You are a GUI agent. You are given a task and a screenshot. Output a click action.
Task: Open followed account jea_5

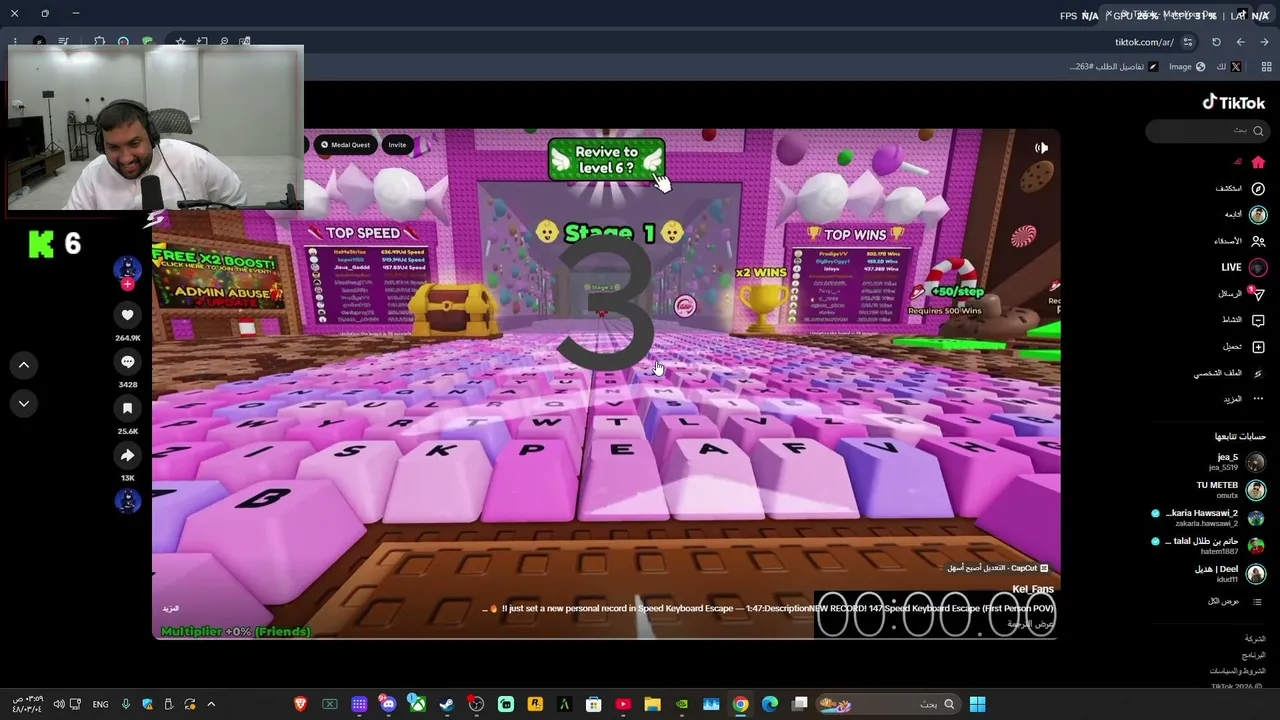click(1240, 462)
